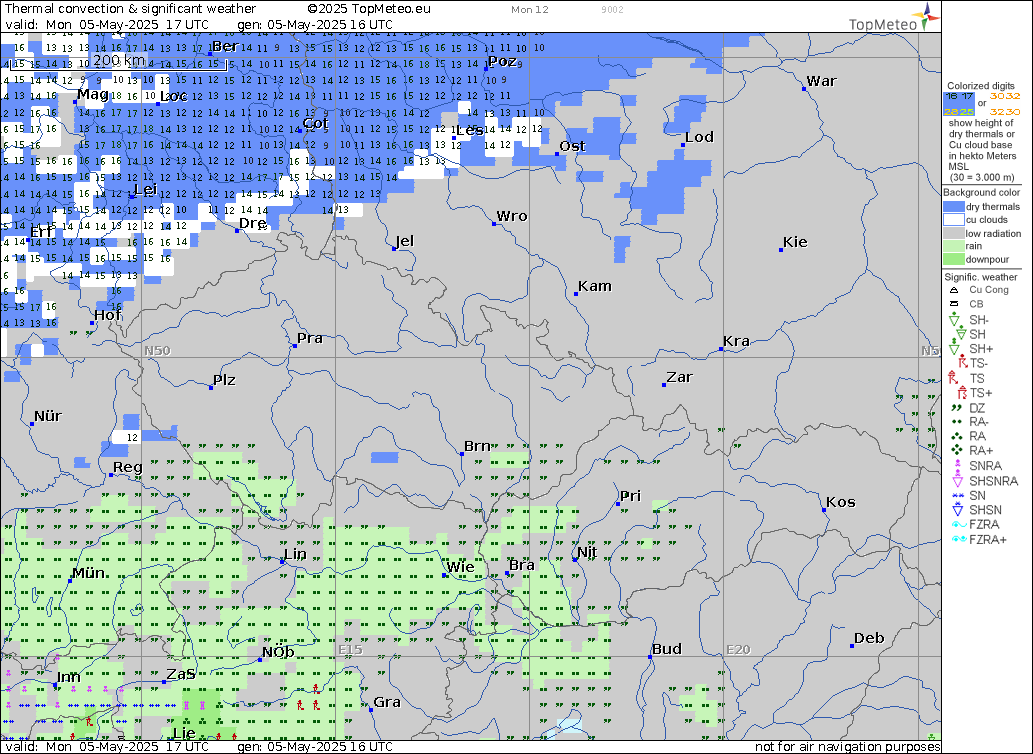Click the Zar city label
The height and width of the screenshot is (754, 1033).
click(x=679, y=377)
